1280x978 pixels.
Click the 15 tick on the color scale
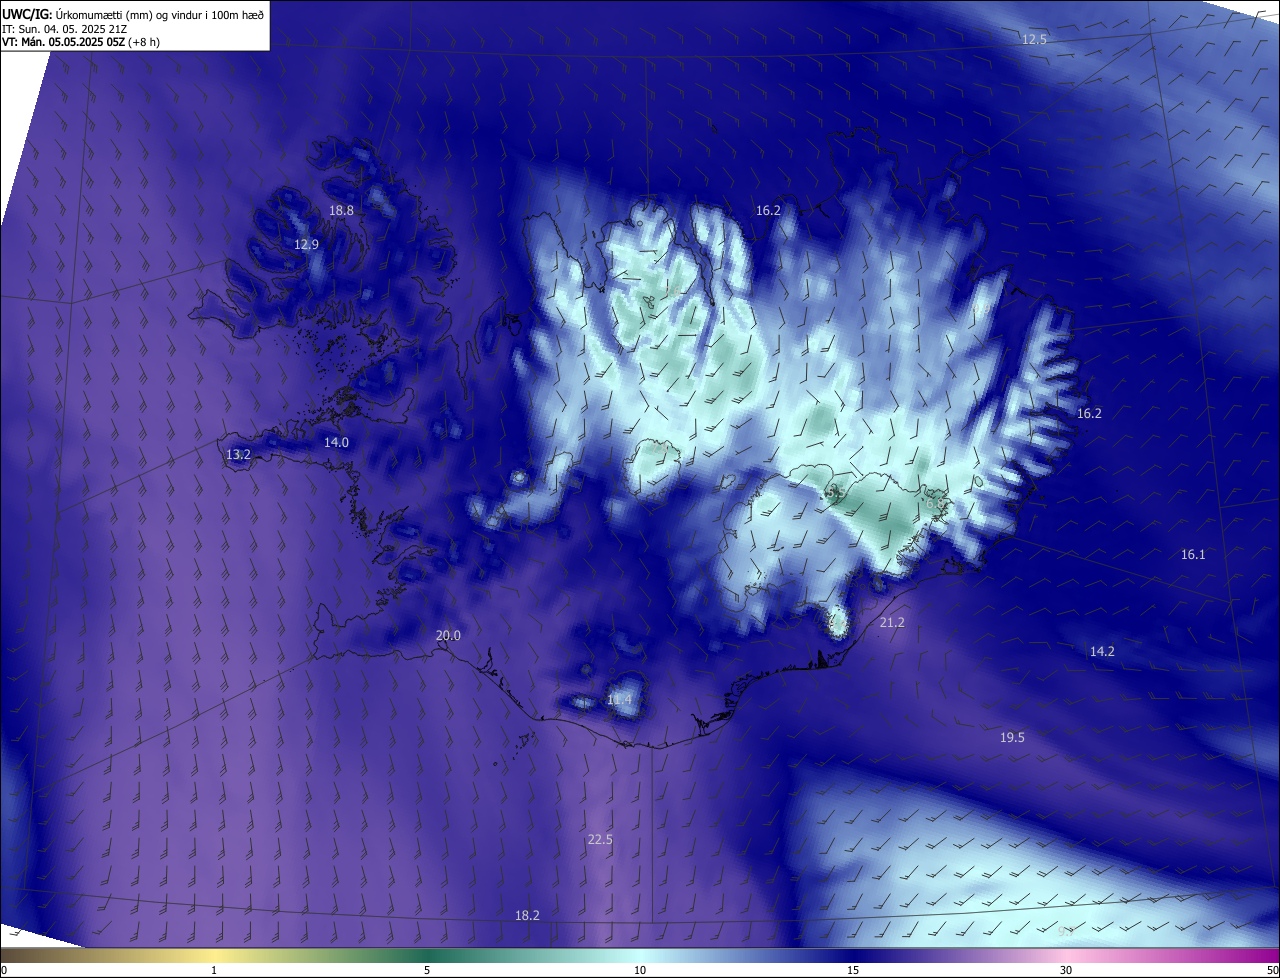tap(853, 970)
